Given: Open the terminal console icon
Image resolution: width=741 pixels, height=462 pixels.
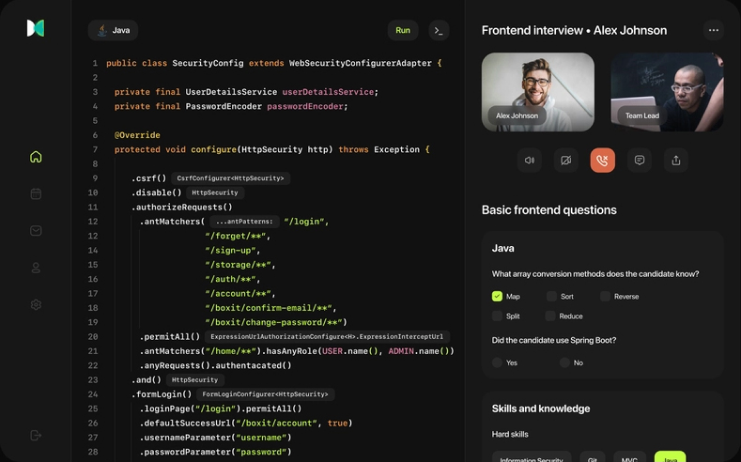Looking at the screenshot, I should coord(438,30).
